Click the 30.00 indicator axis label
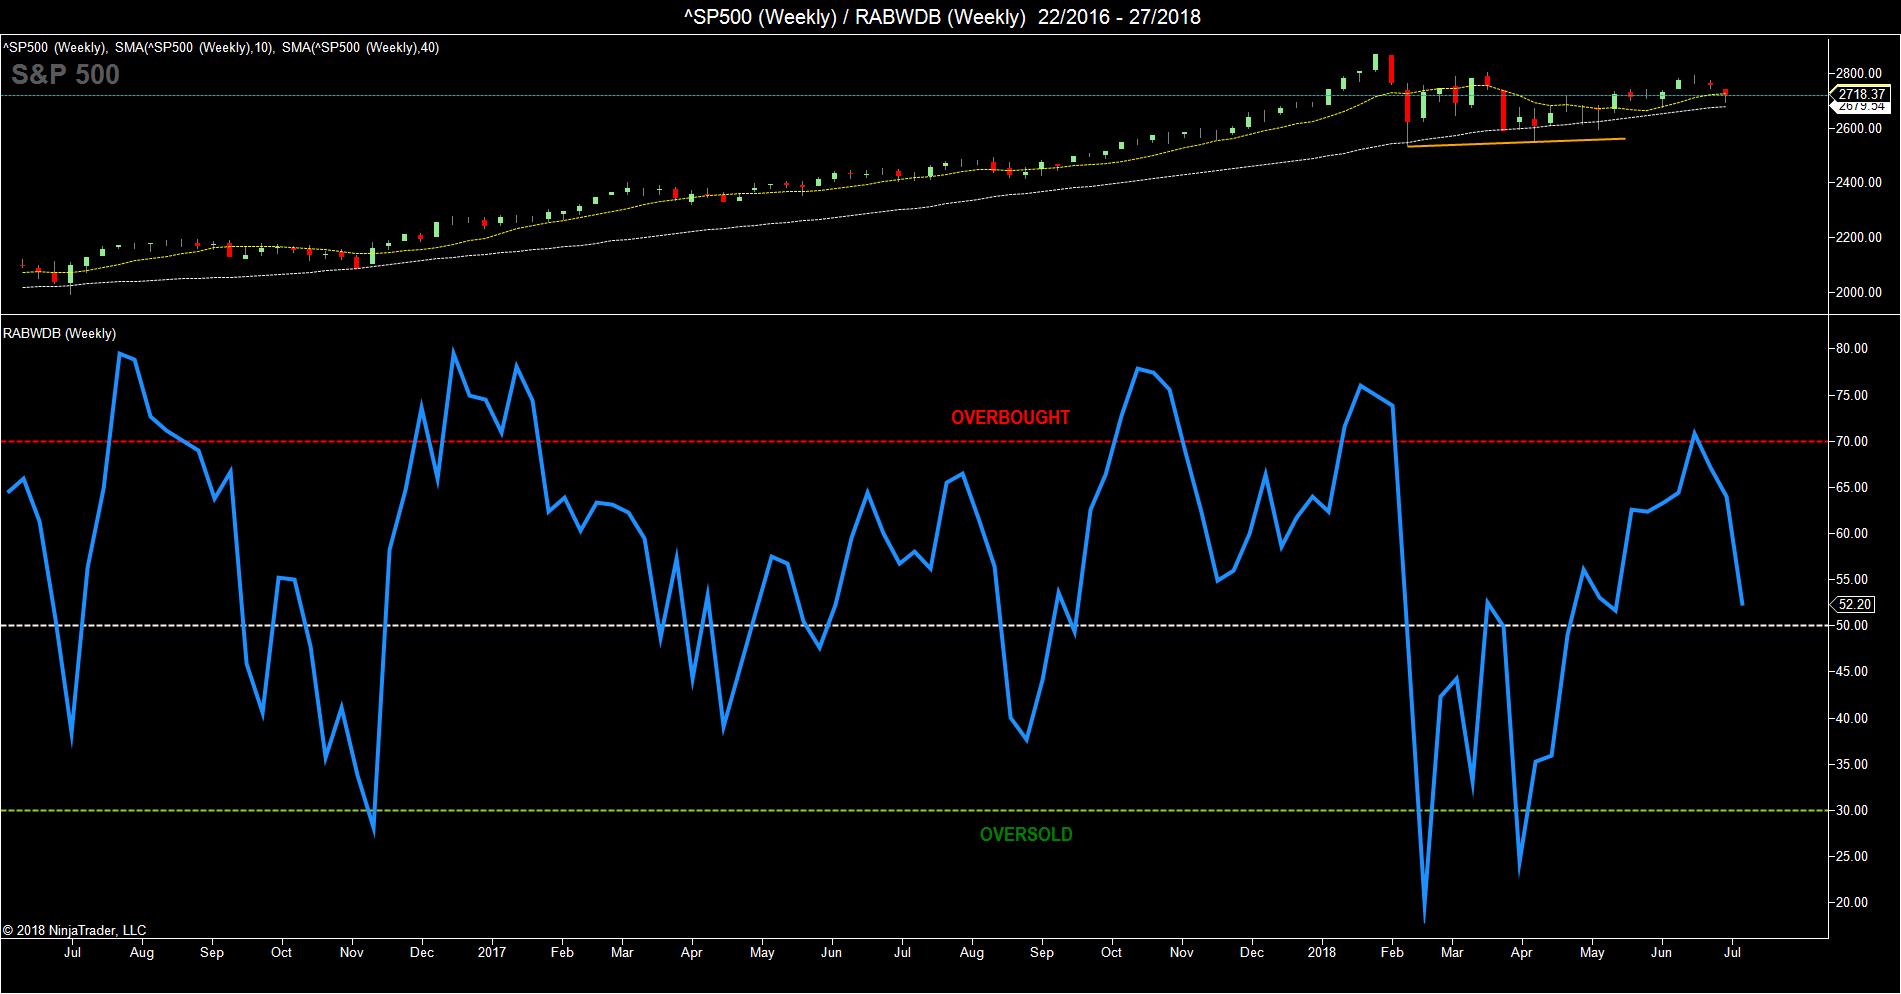The image size is (1901, 994). click(x=1853, y=810)
